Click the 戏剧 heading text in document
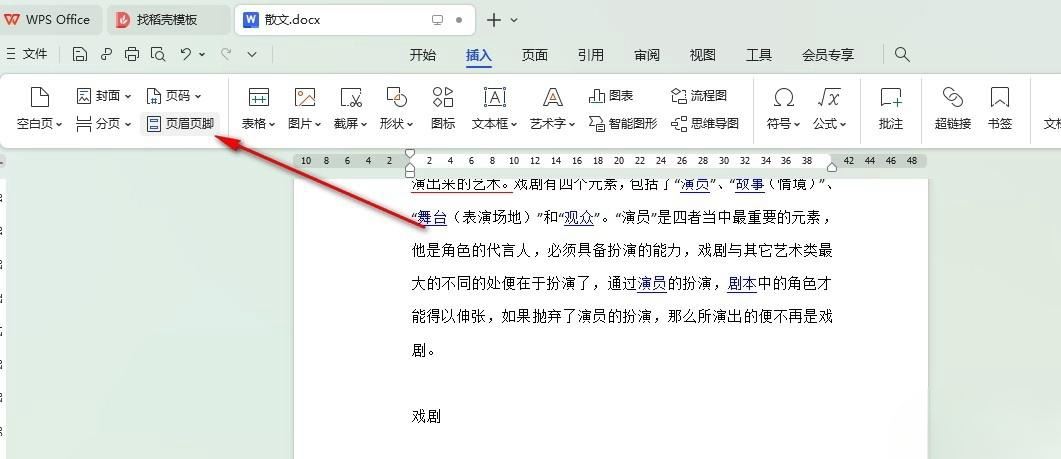 426,416
